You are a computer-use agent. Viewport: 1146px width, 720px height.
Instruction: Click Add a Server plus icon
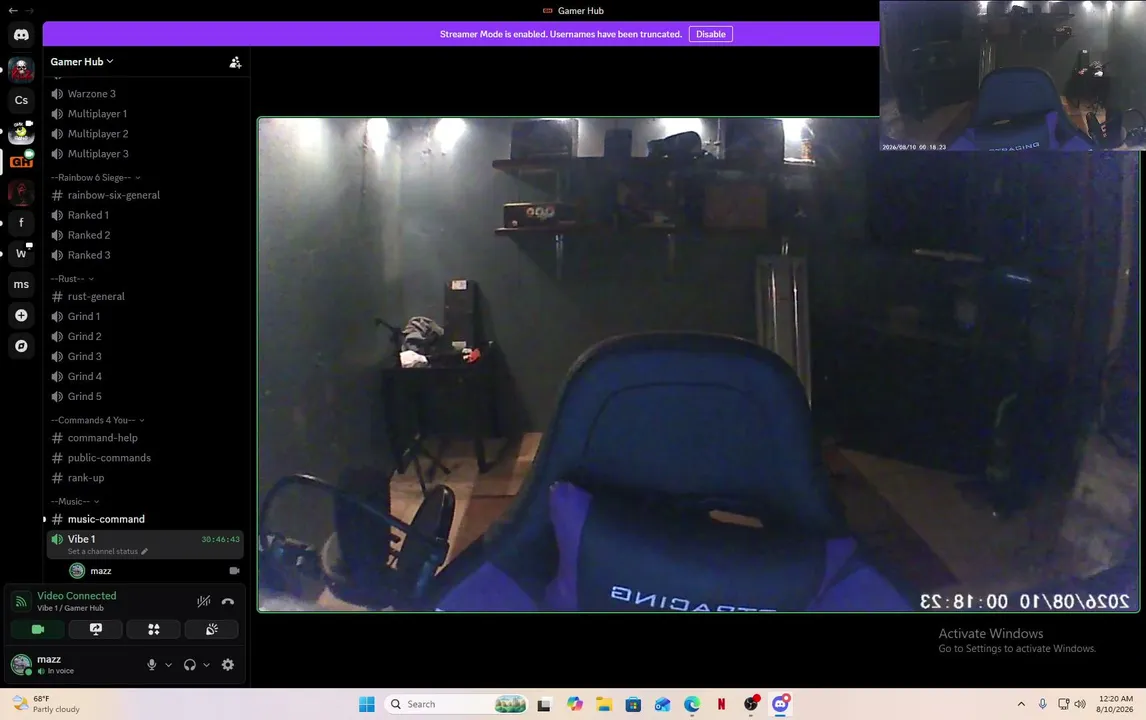tap(21, 315)
